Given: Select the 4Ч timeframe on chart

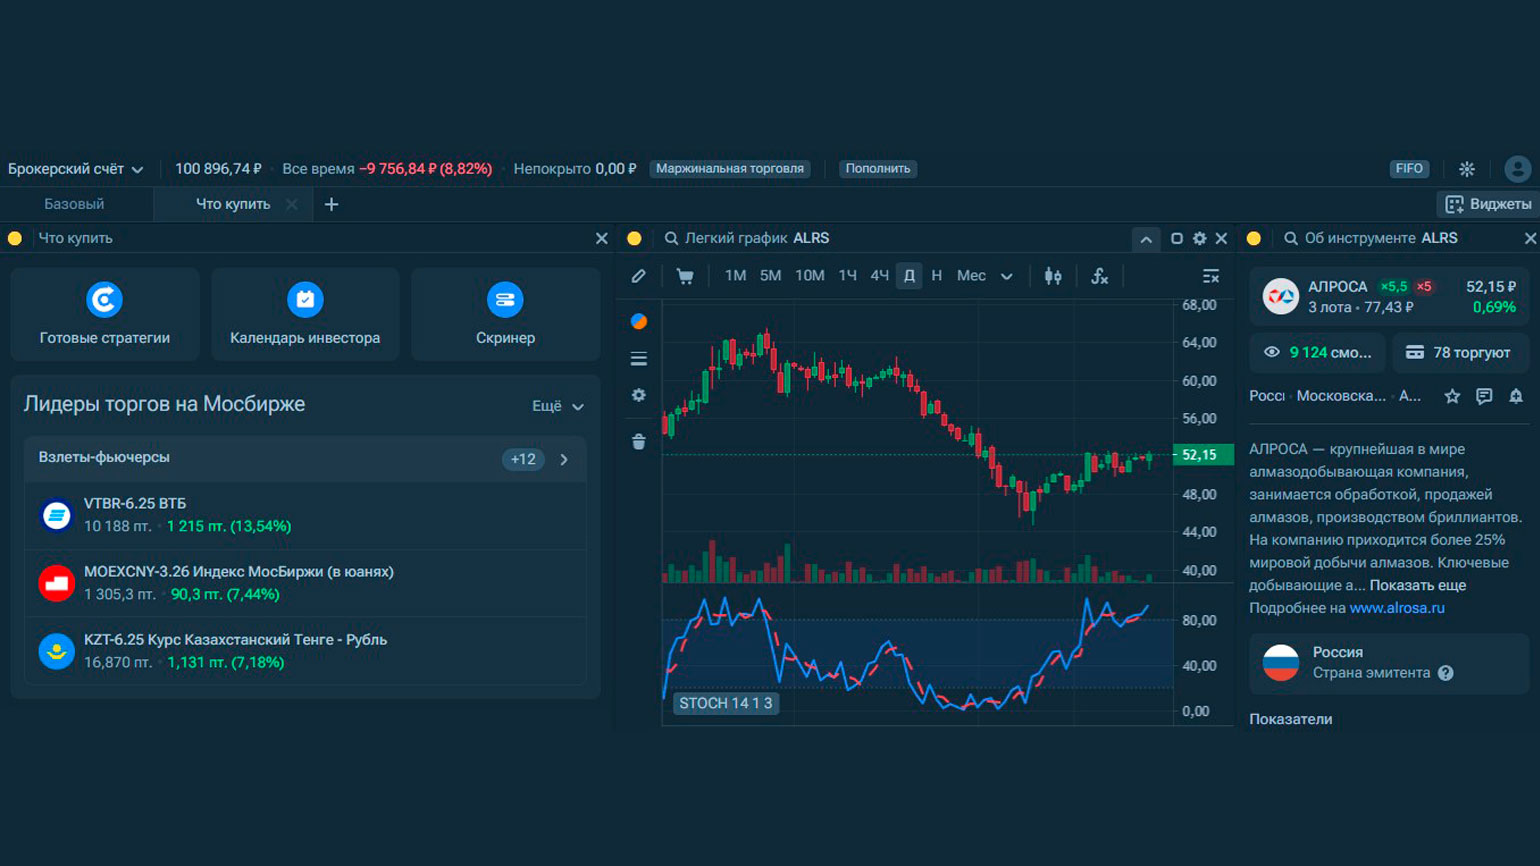Looking at the screenshot, I should tap(879, 276).
